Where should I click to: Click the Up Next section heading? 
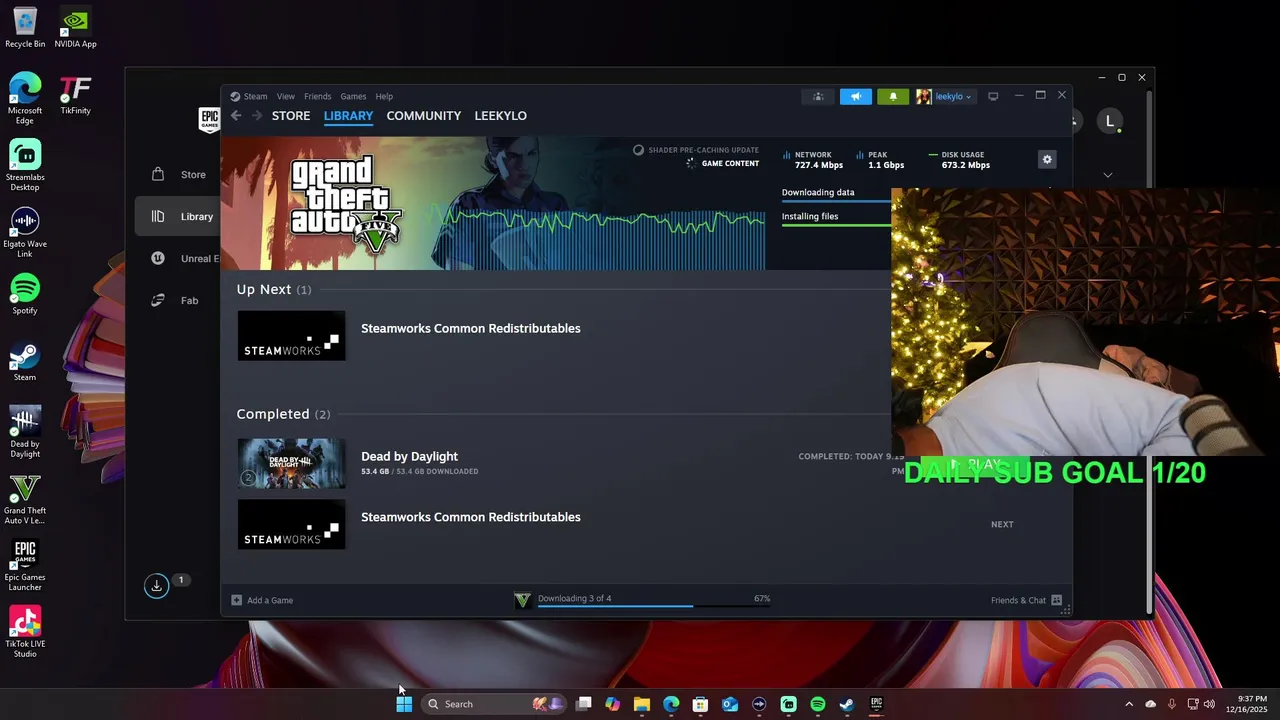coord(274,289)
